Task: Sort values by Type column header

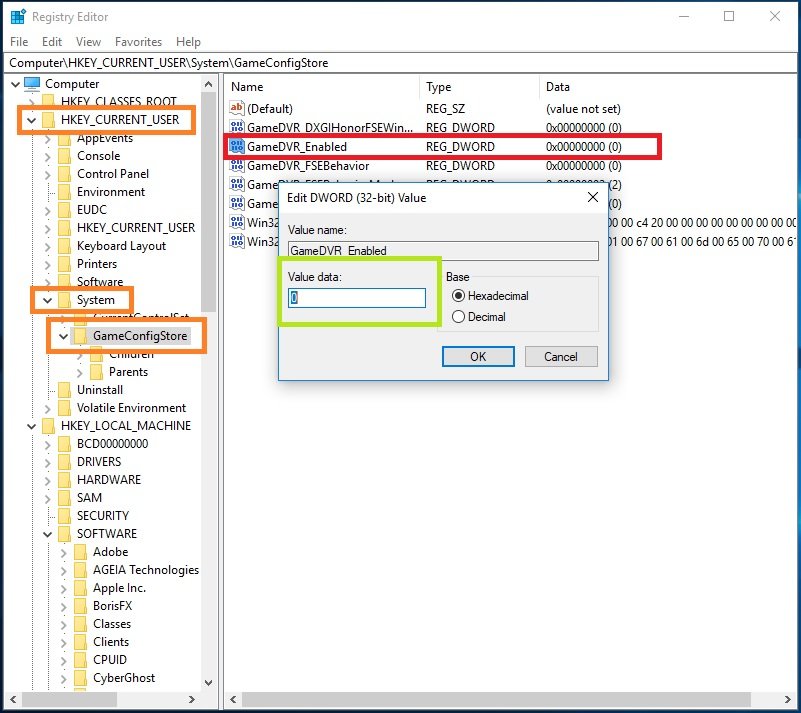Action: coord(479,87)
